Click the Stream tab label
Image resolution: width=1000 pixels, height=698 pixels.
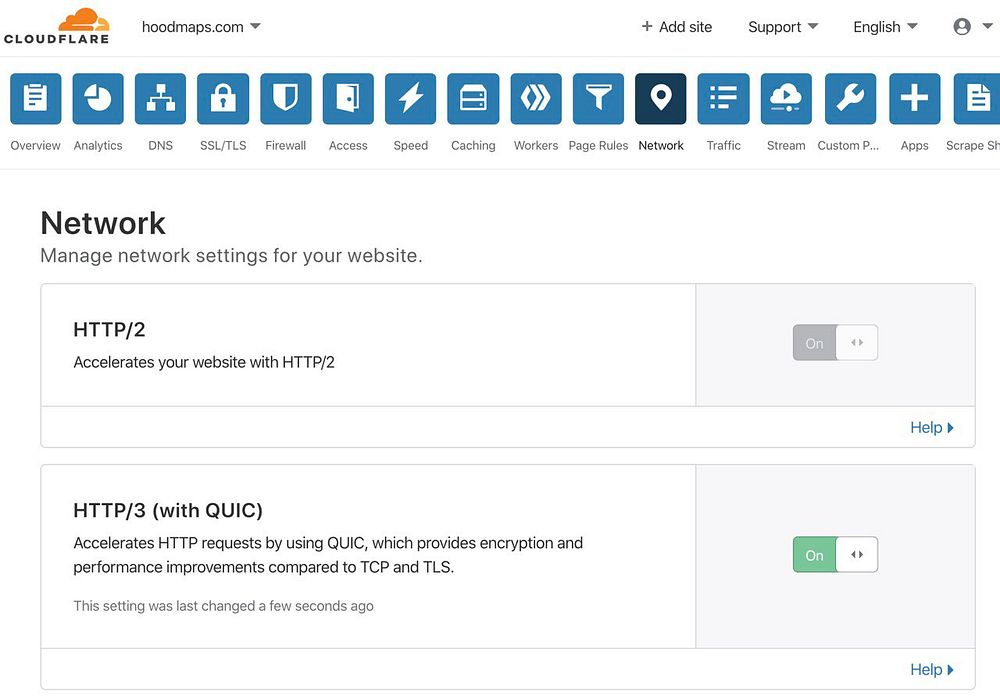click(x=786, y=145)
